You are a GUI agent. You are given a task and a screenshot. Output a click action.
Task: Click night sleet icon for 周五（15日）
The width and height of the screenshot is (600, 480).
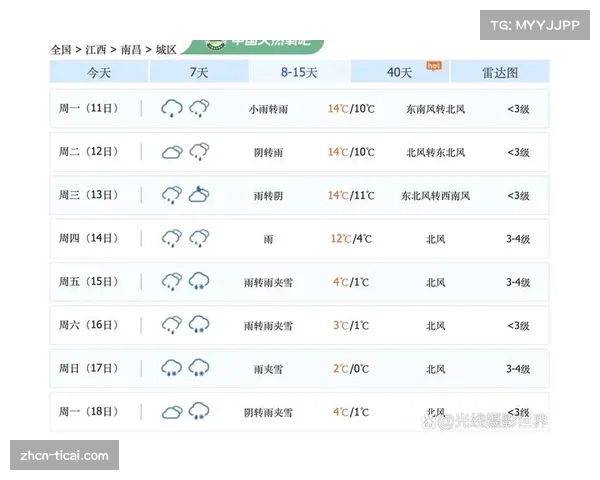pos(199,281)
